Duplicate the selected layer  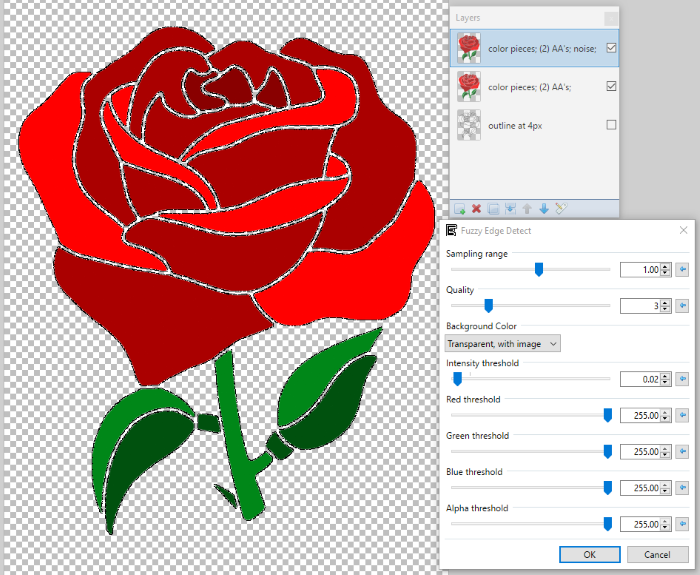tap(493, 208)
